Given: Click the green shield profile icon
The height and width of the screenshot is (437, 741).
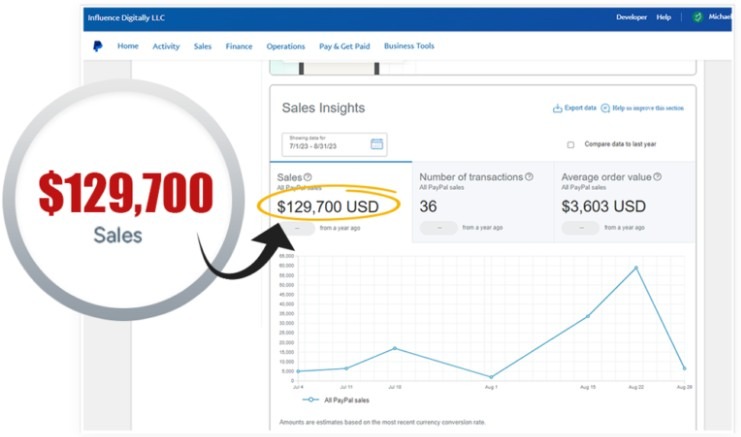Looking at the screenshot, I should click(697, 17).
